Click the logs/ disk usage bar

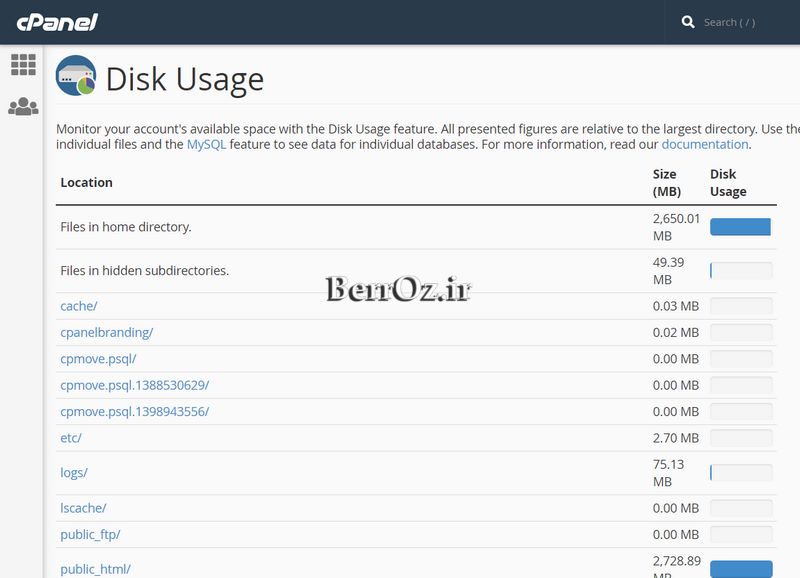(x=740, y=472)
